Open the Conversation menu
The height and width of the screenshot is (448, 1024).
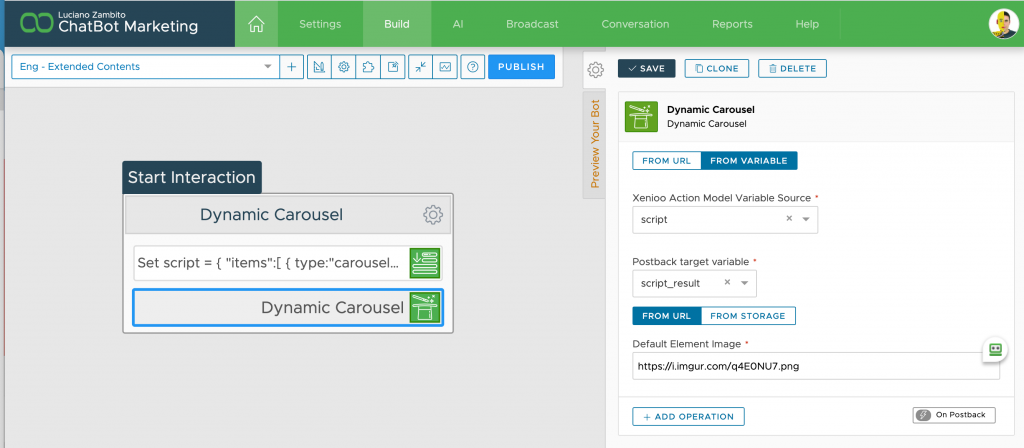(635, 24)
